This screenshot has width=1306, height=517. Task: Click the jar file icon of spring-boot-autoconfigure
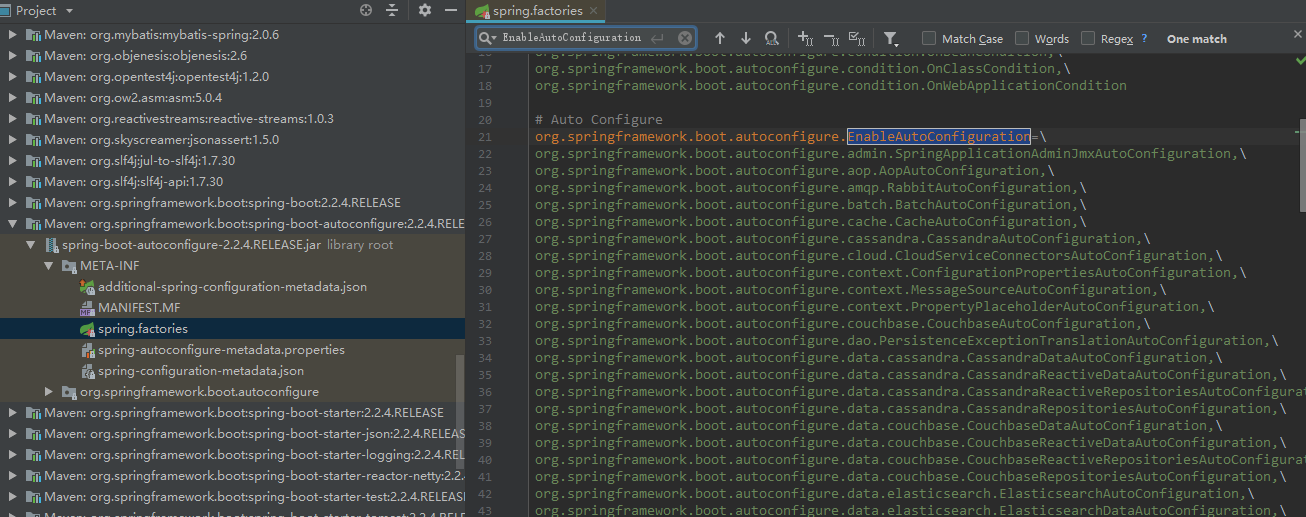tap(51, 245)
